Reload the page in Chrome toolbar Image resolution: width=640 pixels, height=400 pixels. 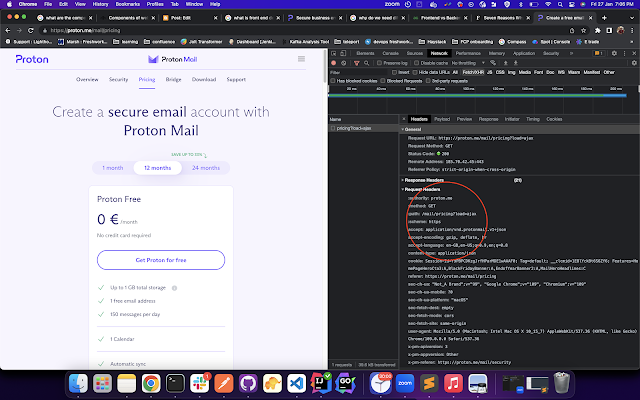coord(31,30)
